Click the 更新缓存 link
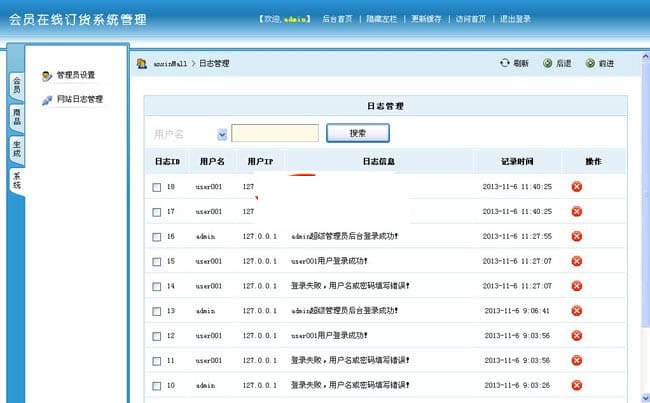The image size is (650, 403). [x=426, y=19]
